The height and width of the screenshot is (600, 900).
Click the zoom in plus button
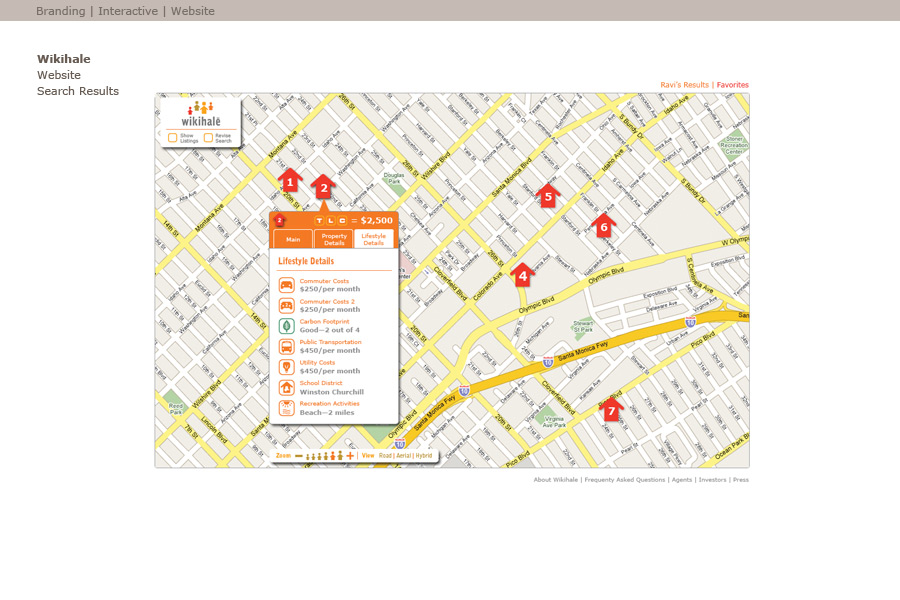pyautogui.click(x=349, y=455)
